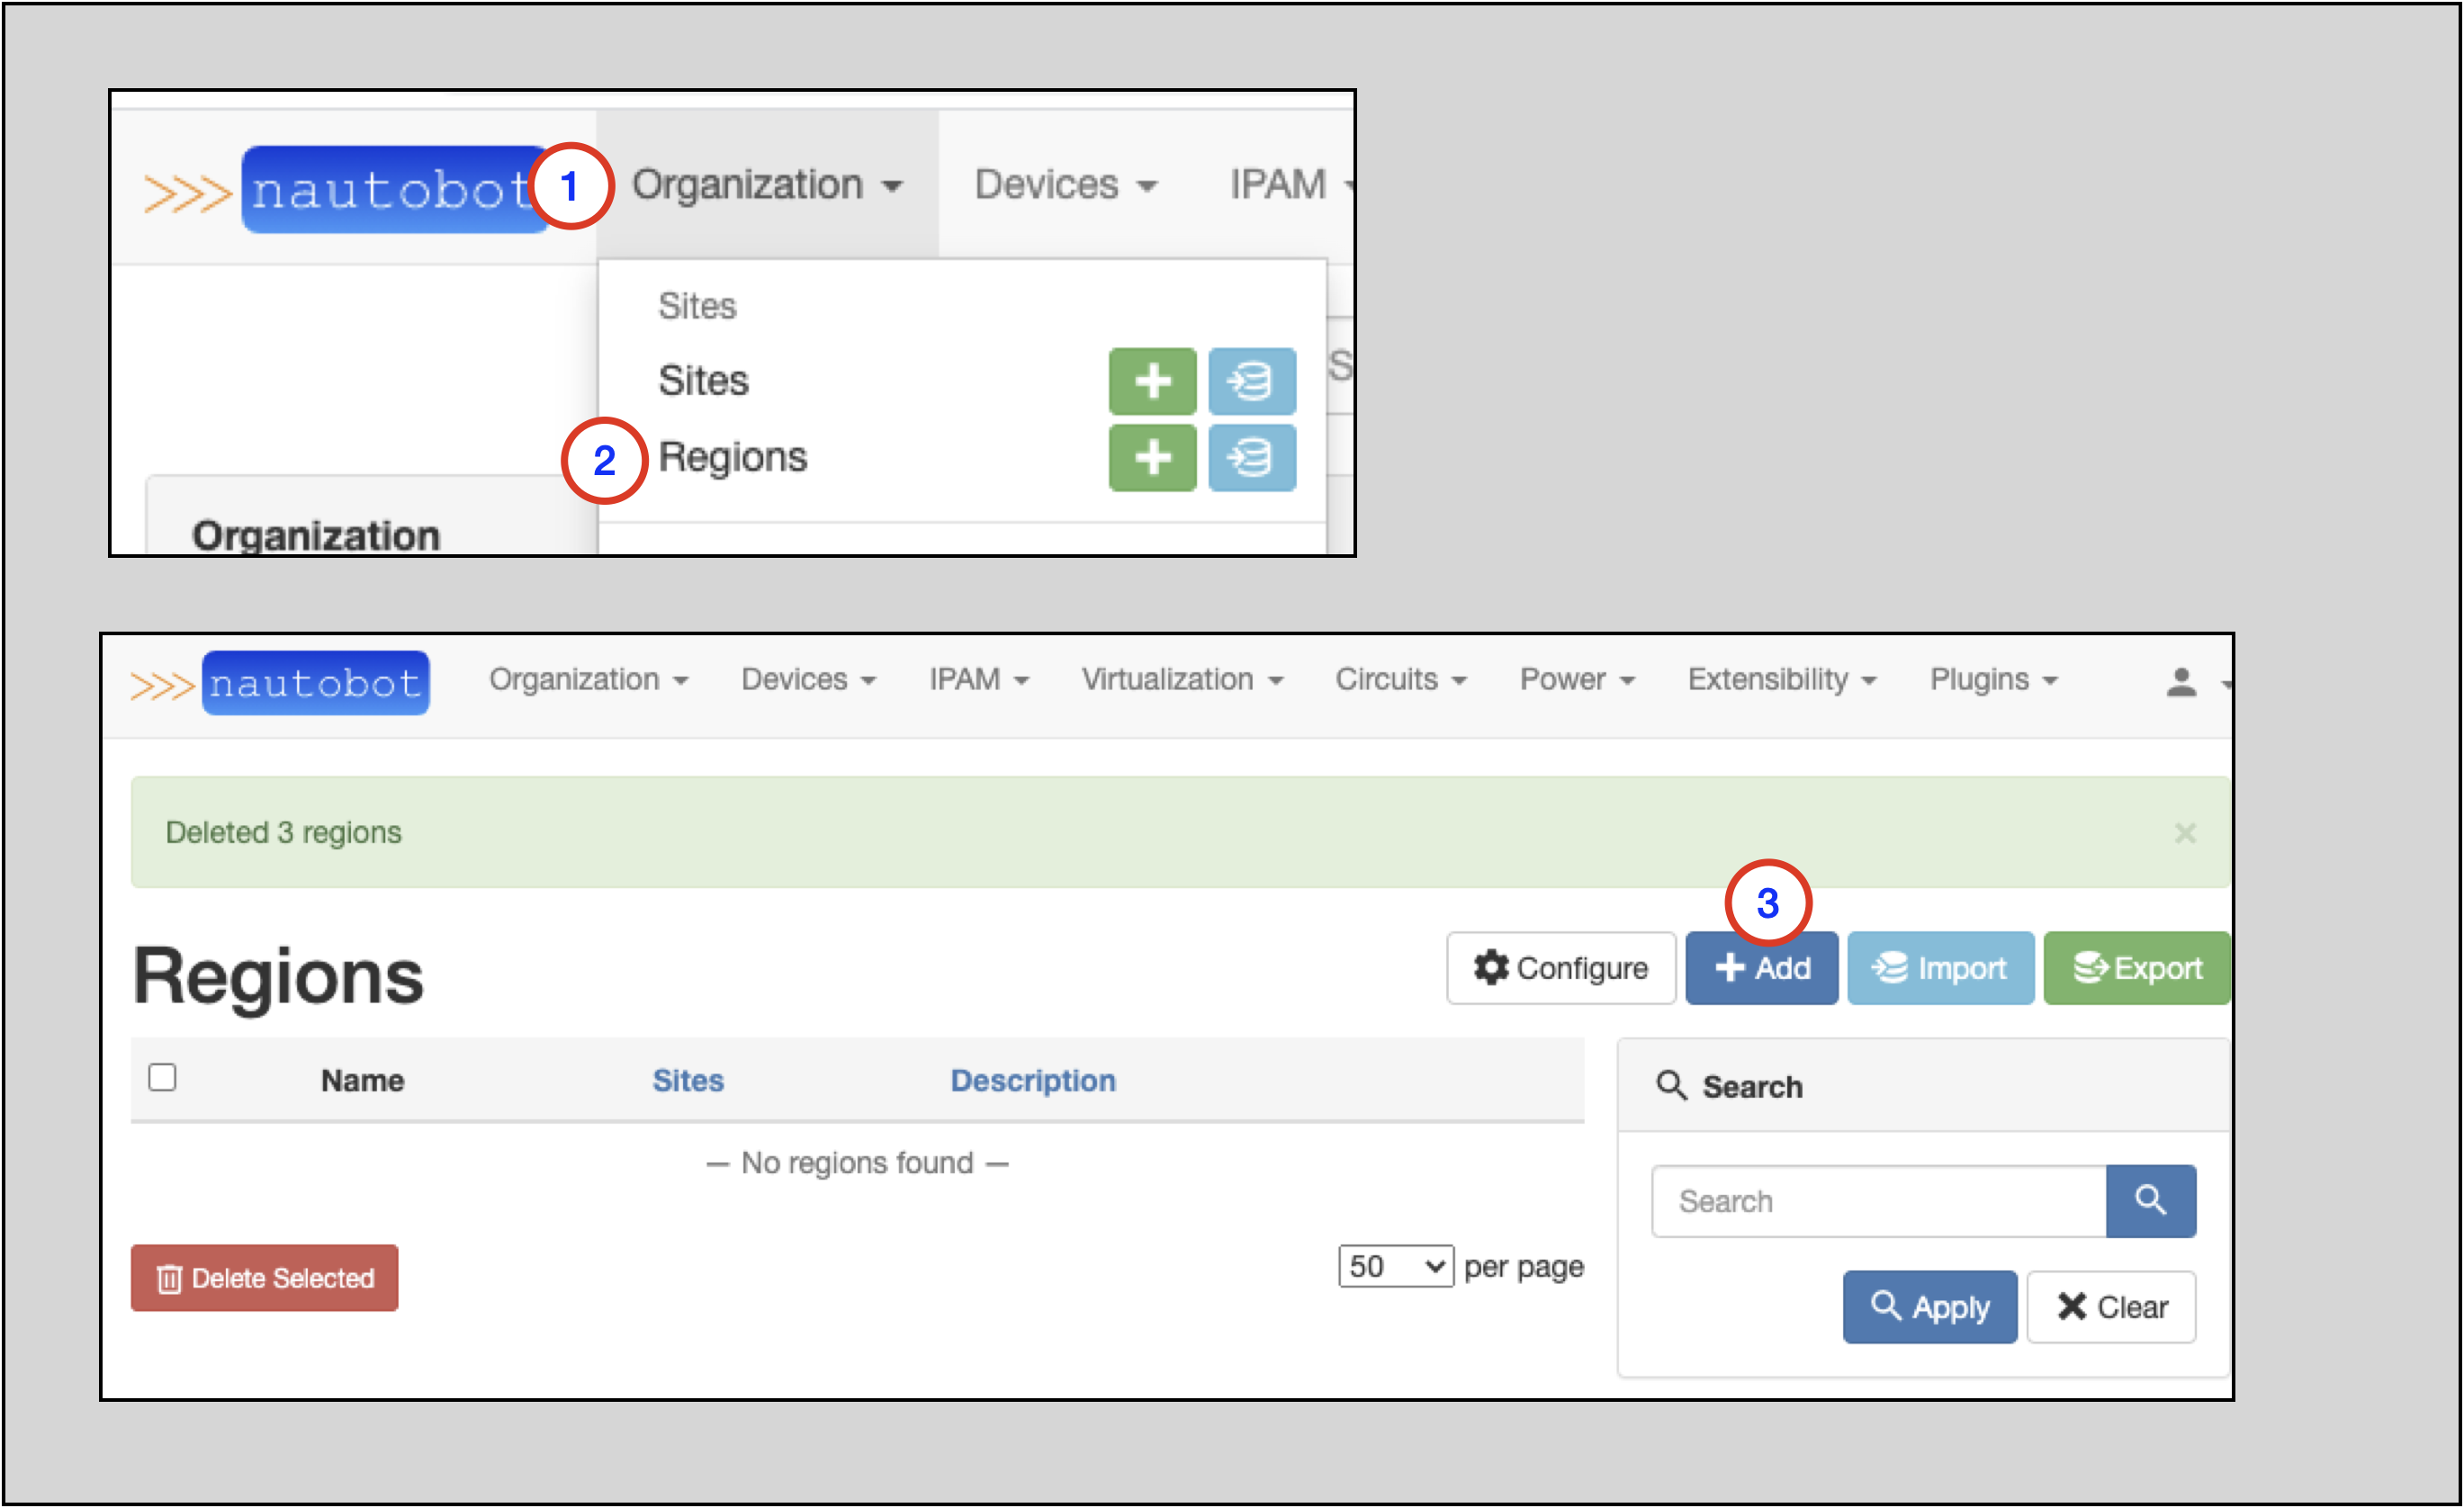Click the blue import icon beside Regions
Screen dimensions: 2464x1508
click(x=1253, y=458)
